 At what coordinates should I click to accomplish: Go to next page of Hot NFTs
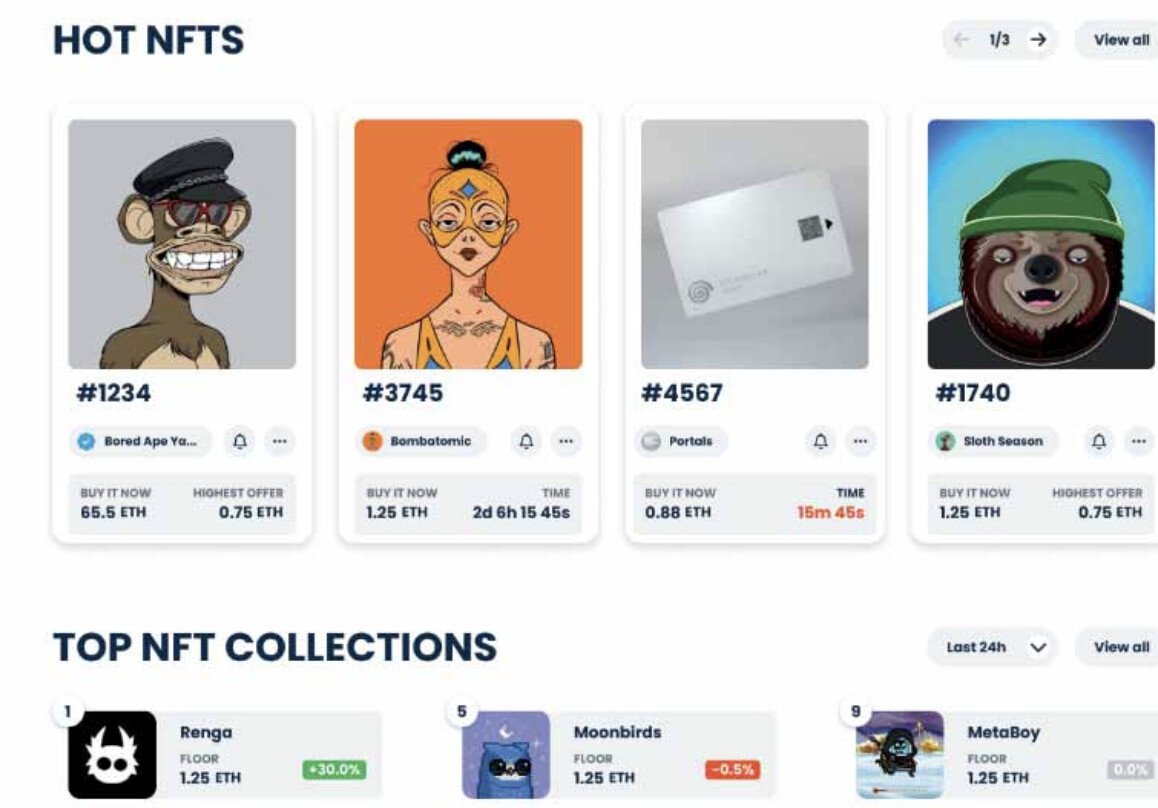pos(1039,40)
